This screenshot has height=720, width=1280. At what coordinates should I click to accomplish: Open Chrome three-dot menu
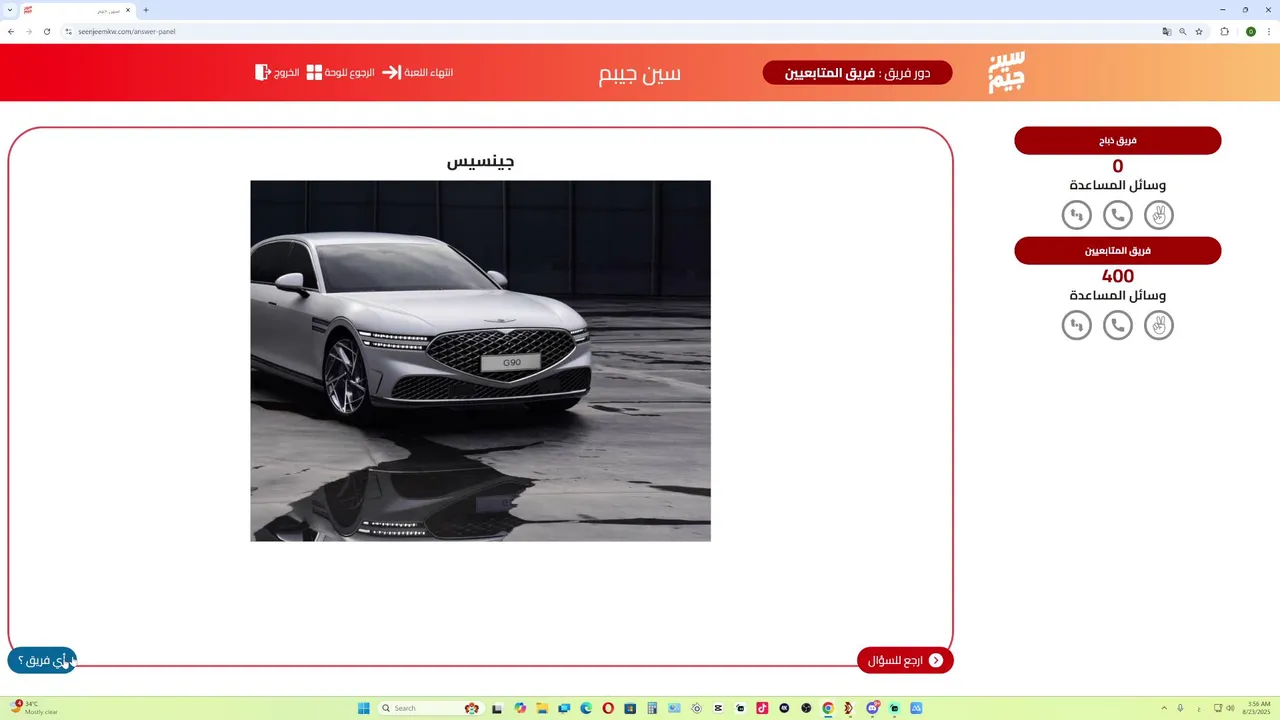point(1269,31)
